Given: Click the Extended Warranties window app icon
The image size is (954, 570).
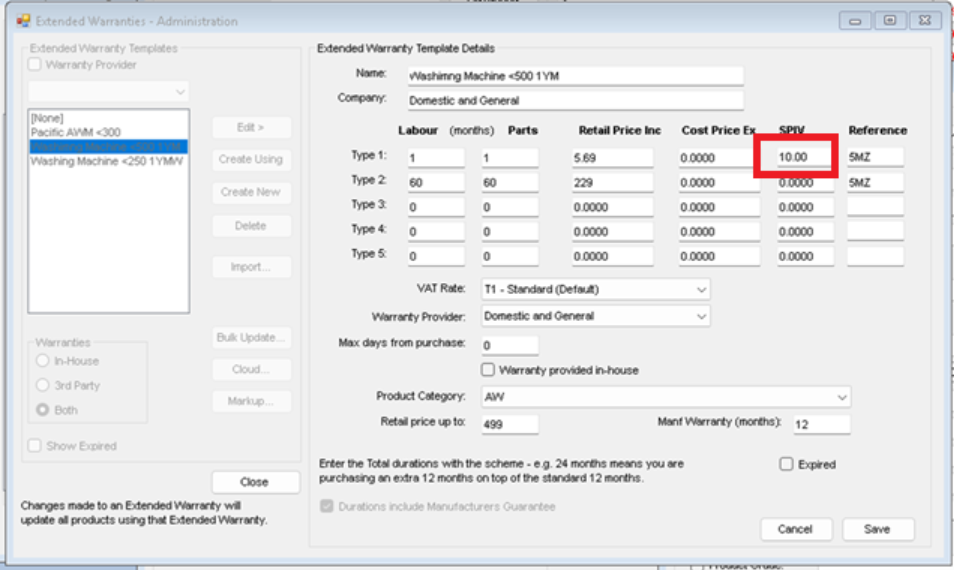Looking at the screenshot, I should 23,21.
